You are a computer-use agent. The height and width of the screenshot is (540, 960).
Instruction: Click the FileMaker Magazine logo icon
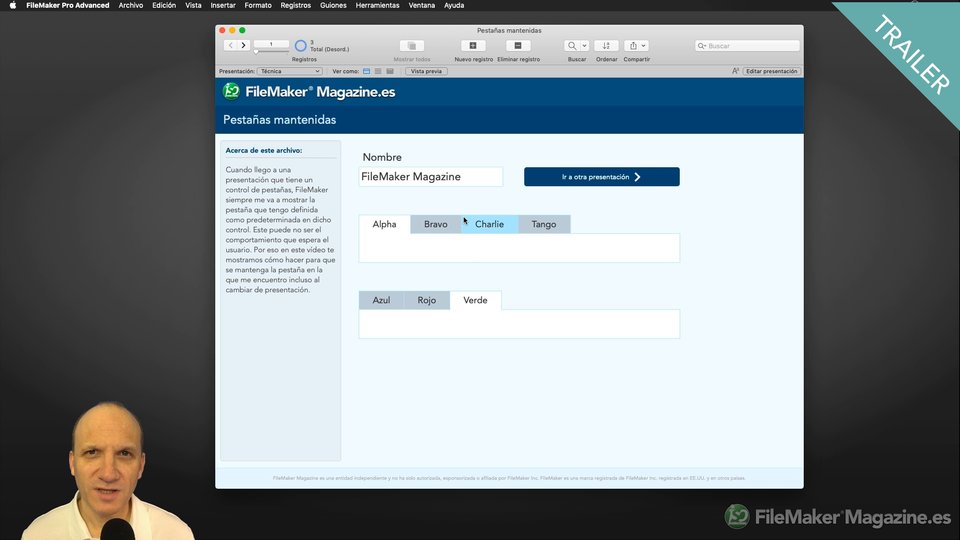click(231, 91)
